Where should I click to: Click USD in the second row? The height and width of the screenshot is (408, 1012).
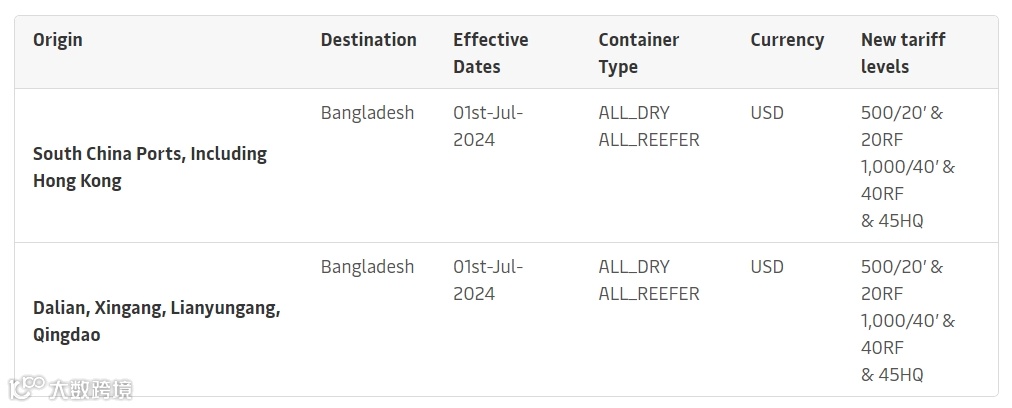click(767, 267)
